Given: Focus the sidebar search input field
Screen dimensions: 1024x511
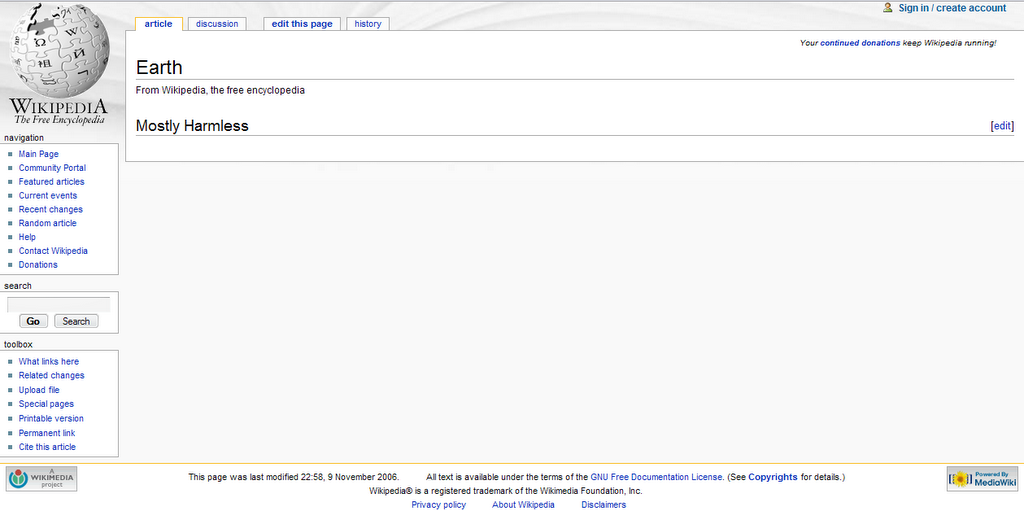Looking at the screenshot, I should [59, 305].
